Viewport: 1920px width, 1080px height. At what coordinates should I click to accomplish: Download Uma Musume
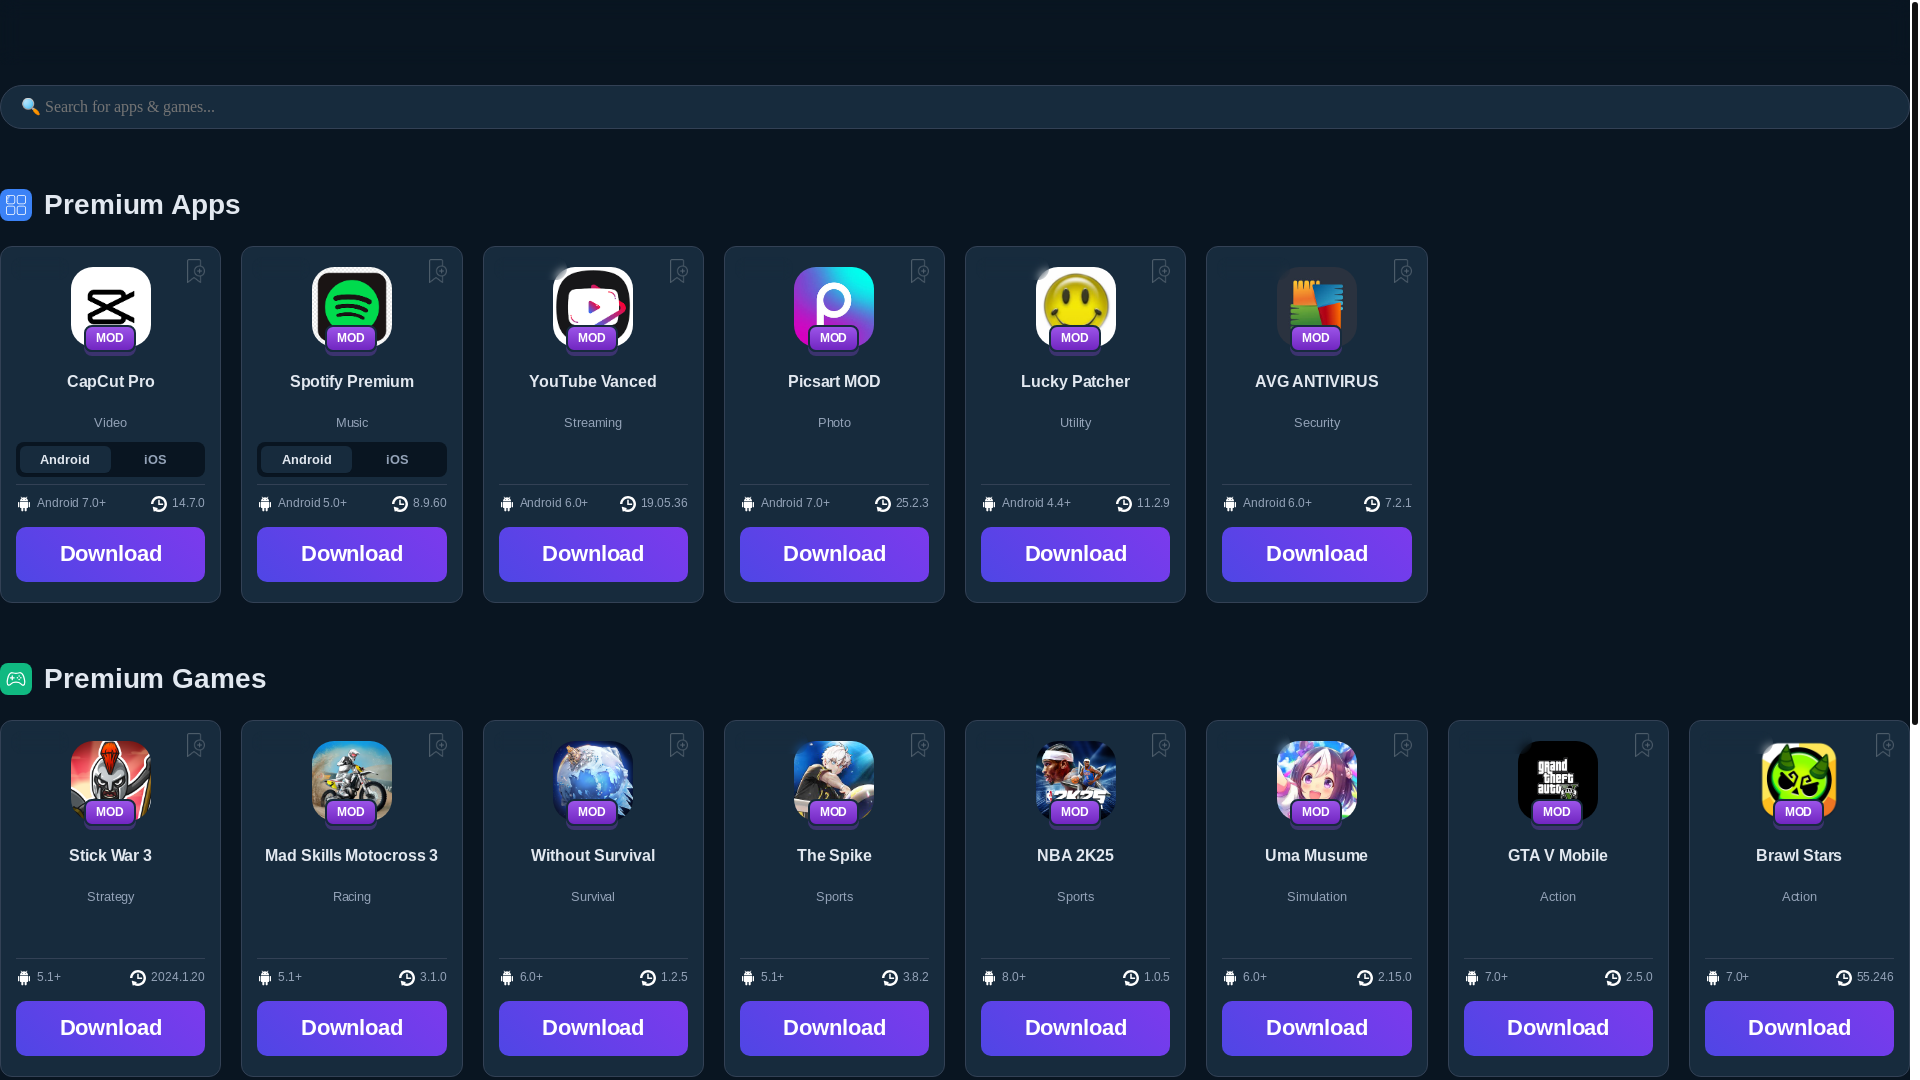pos(1317,1028)
